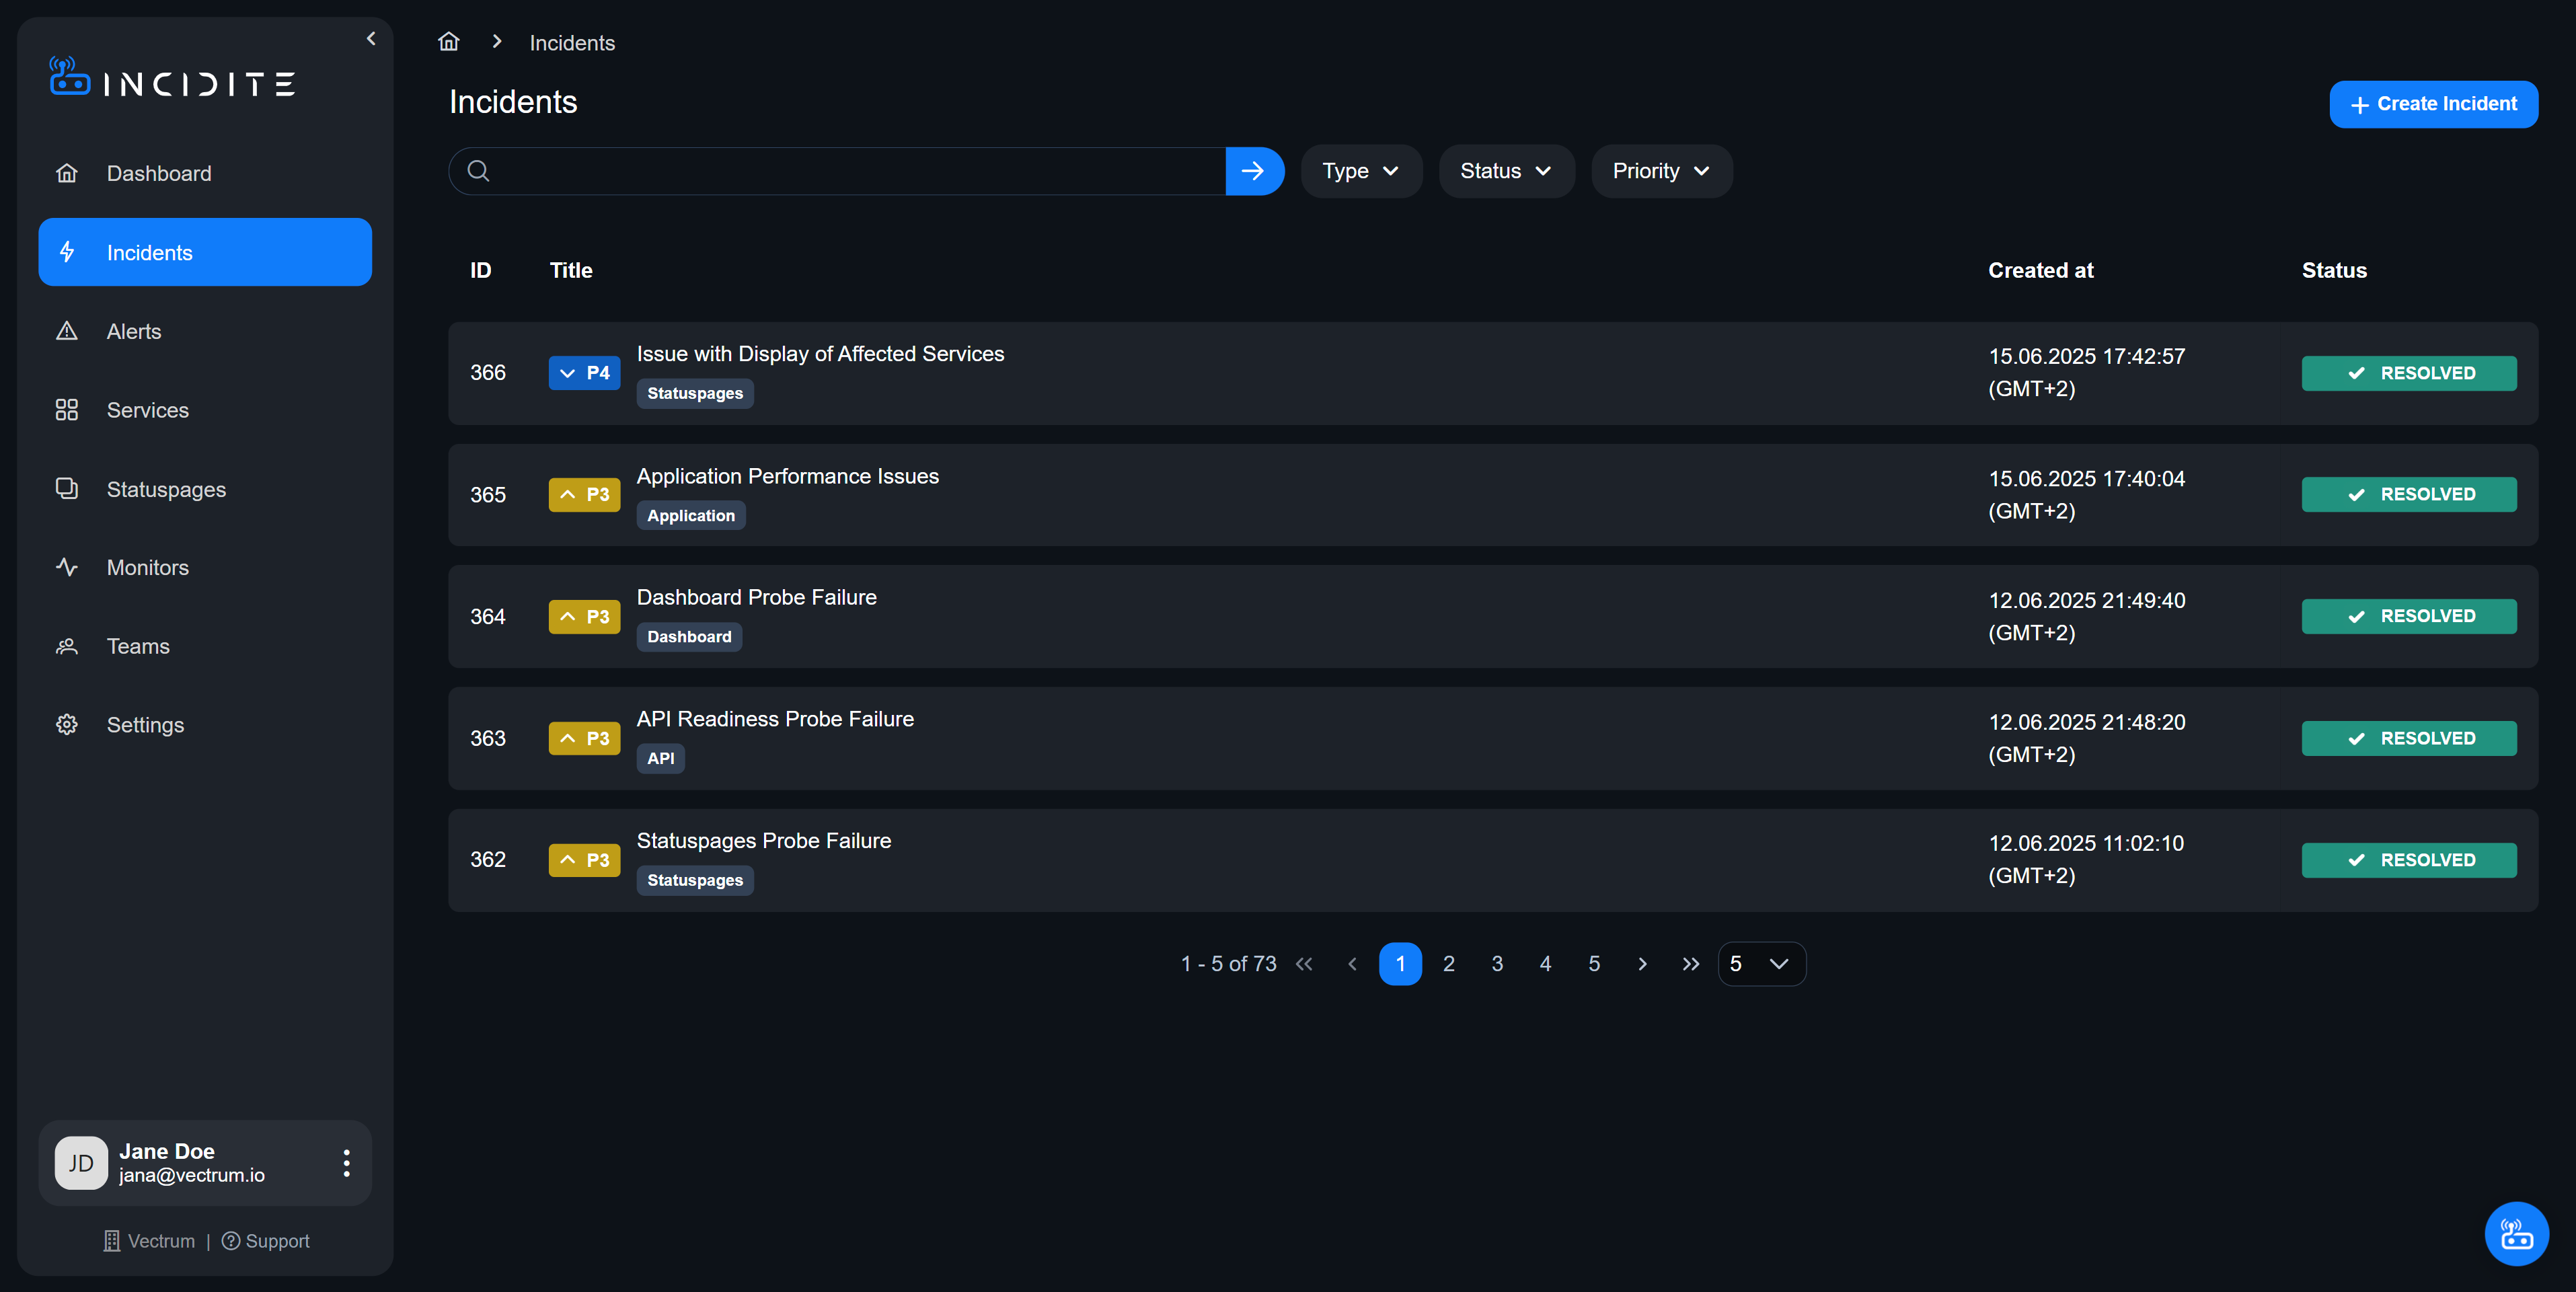Expand the Status filter dropdown
Image resolution: width=2576 pixels, height=1292 pixels.
coord(1505,171)
